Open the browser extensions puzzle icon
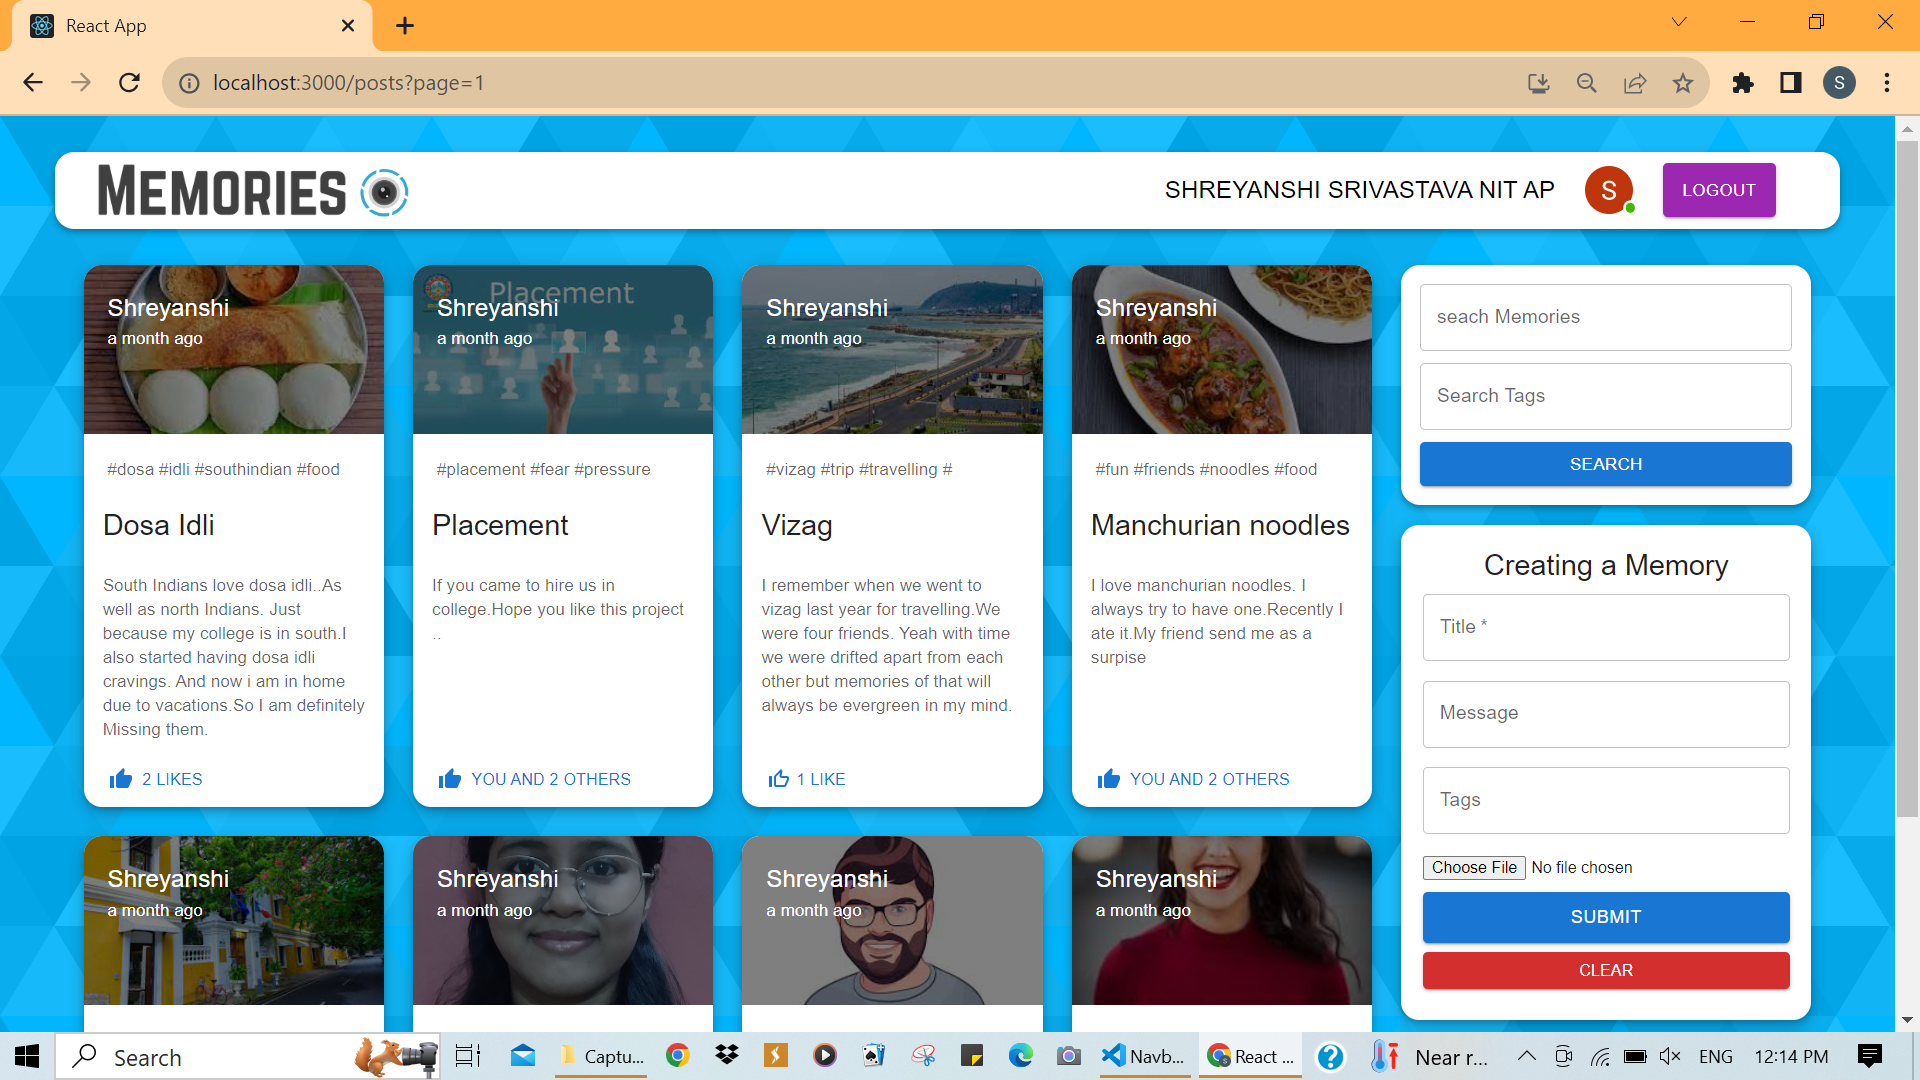The width and height of the screenshot is (1920, 1080). (x=1743, y=83)
